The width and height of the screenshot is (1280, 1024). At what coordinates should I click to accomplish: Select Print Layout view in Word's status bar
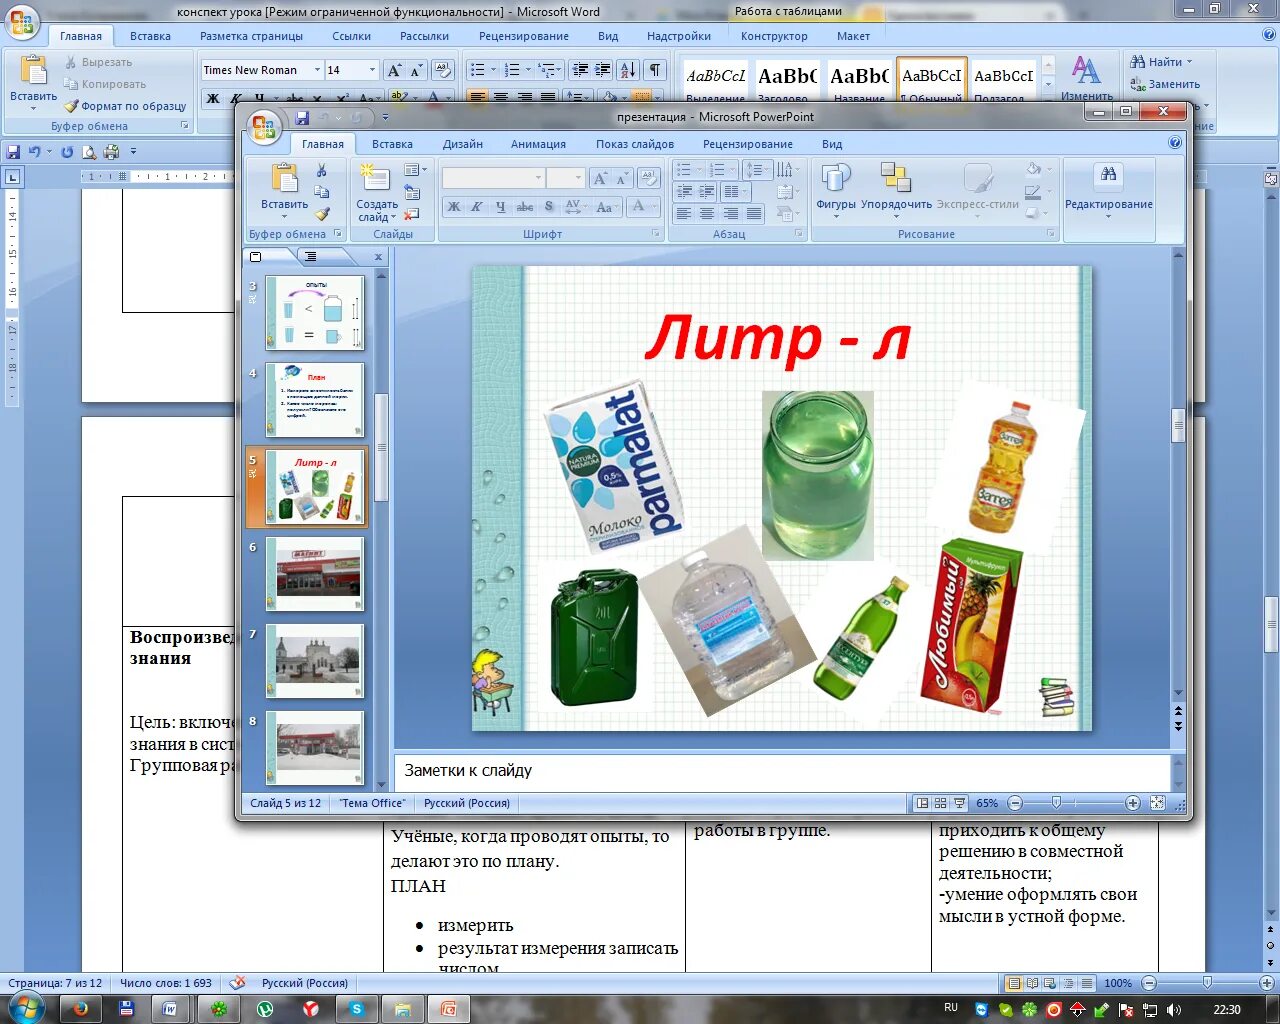pyautogui.click(x=1014, y=983)
